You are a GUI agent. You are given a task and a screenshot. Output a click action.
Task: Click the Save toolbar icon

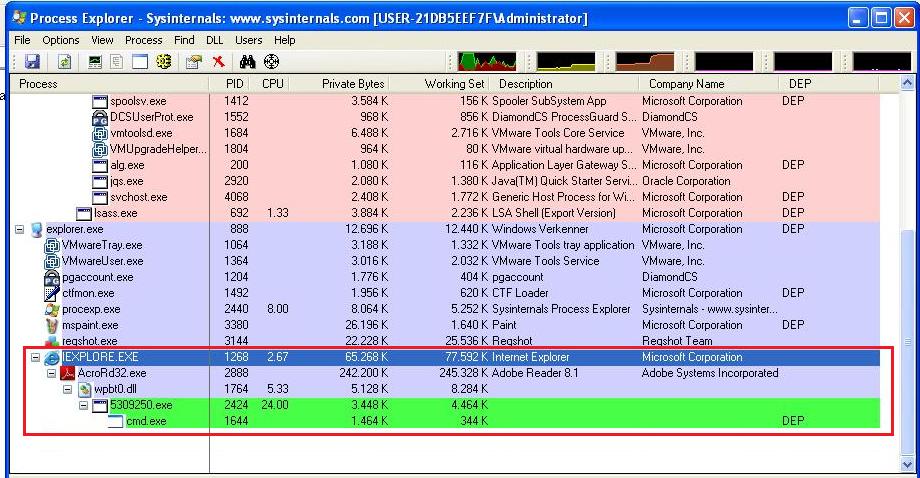(x=32, y=62)
